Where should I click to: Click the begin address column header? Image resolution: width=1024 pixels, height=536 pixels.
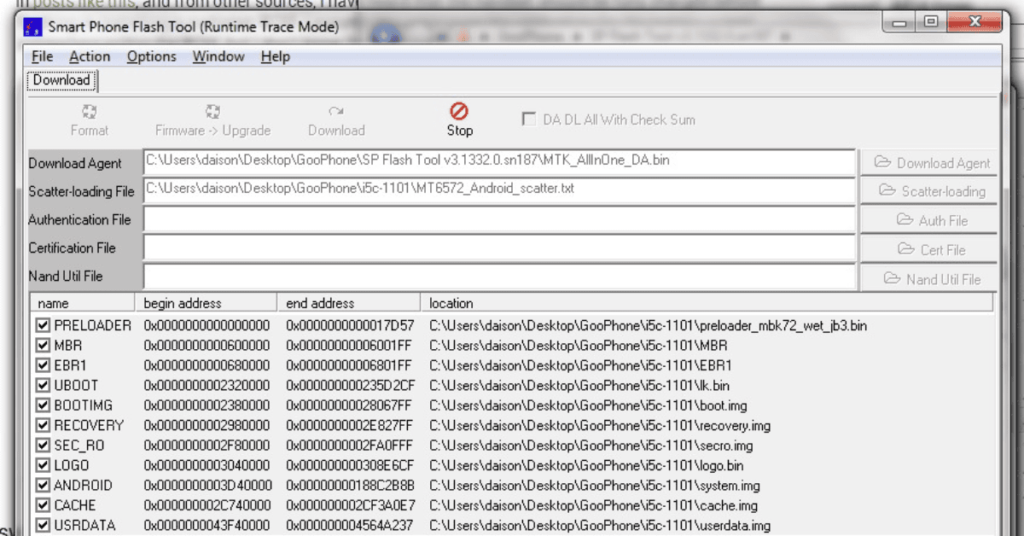[x=206, y=303]
